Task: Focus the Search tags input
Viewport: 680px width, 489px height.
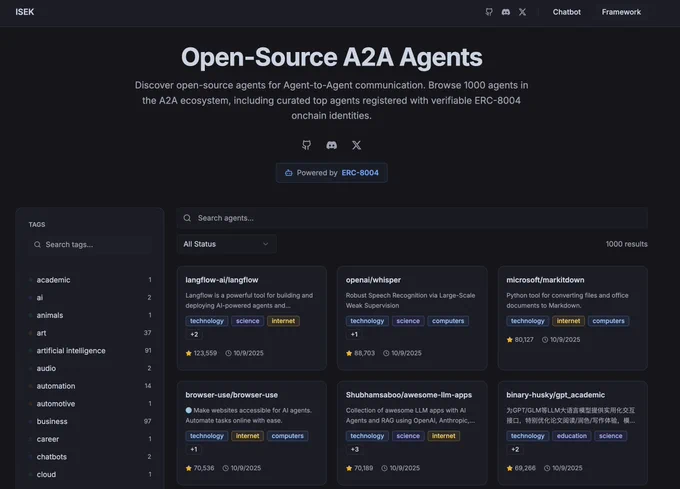Action: [x=90, y=244]
